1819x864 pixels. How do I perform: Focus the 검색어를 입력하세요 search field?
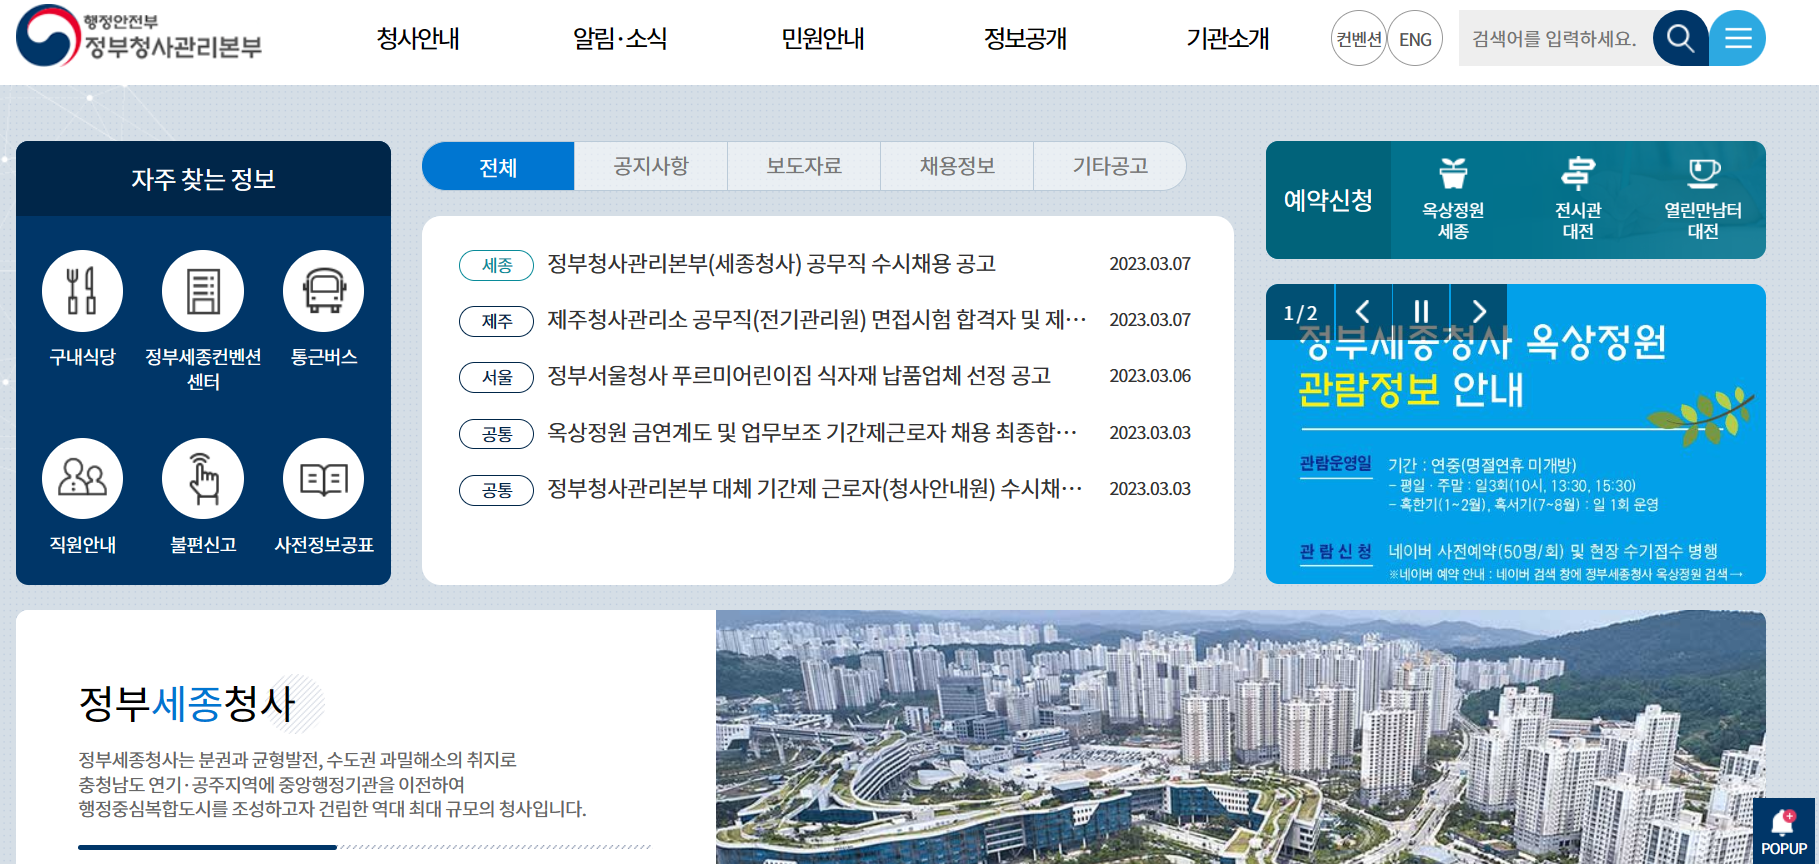(x=1556, y=39)
